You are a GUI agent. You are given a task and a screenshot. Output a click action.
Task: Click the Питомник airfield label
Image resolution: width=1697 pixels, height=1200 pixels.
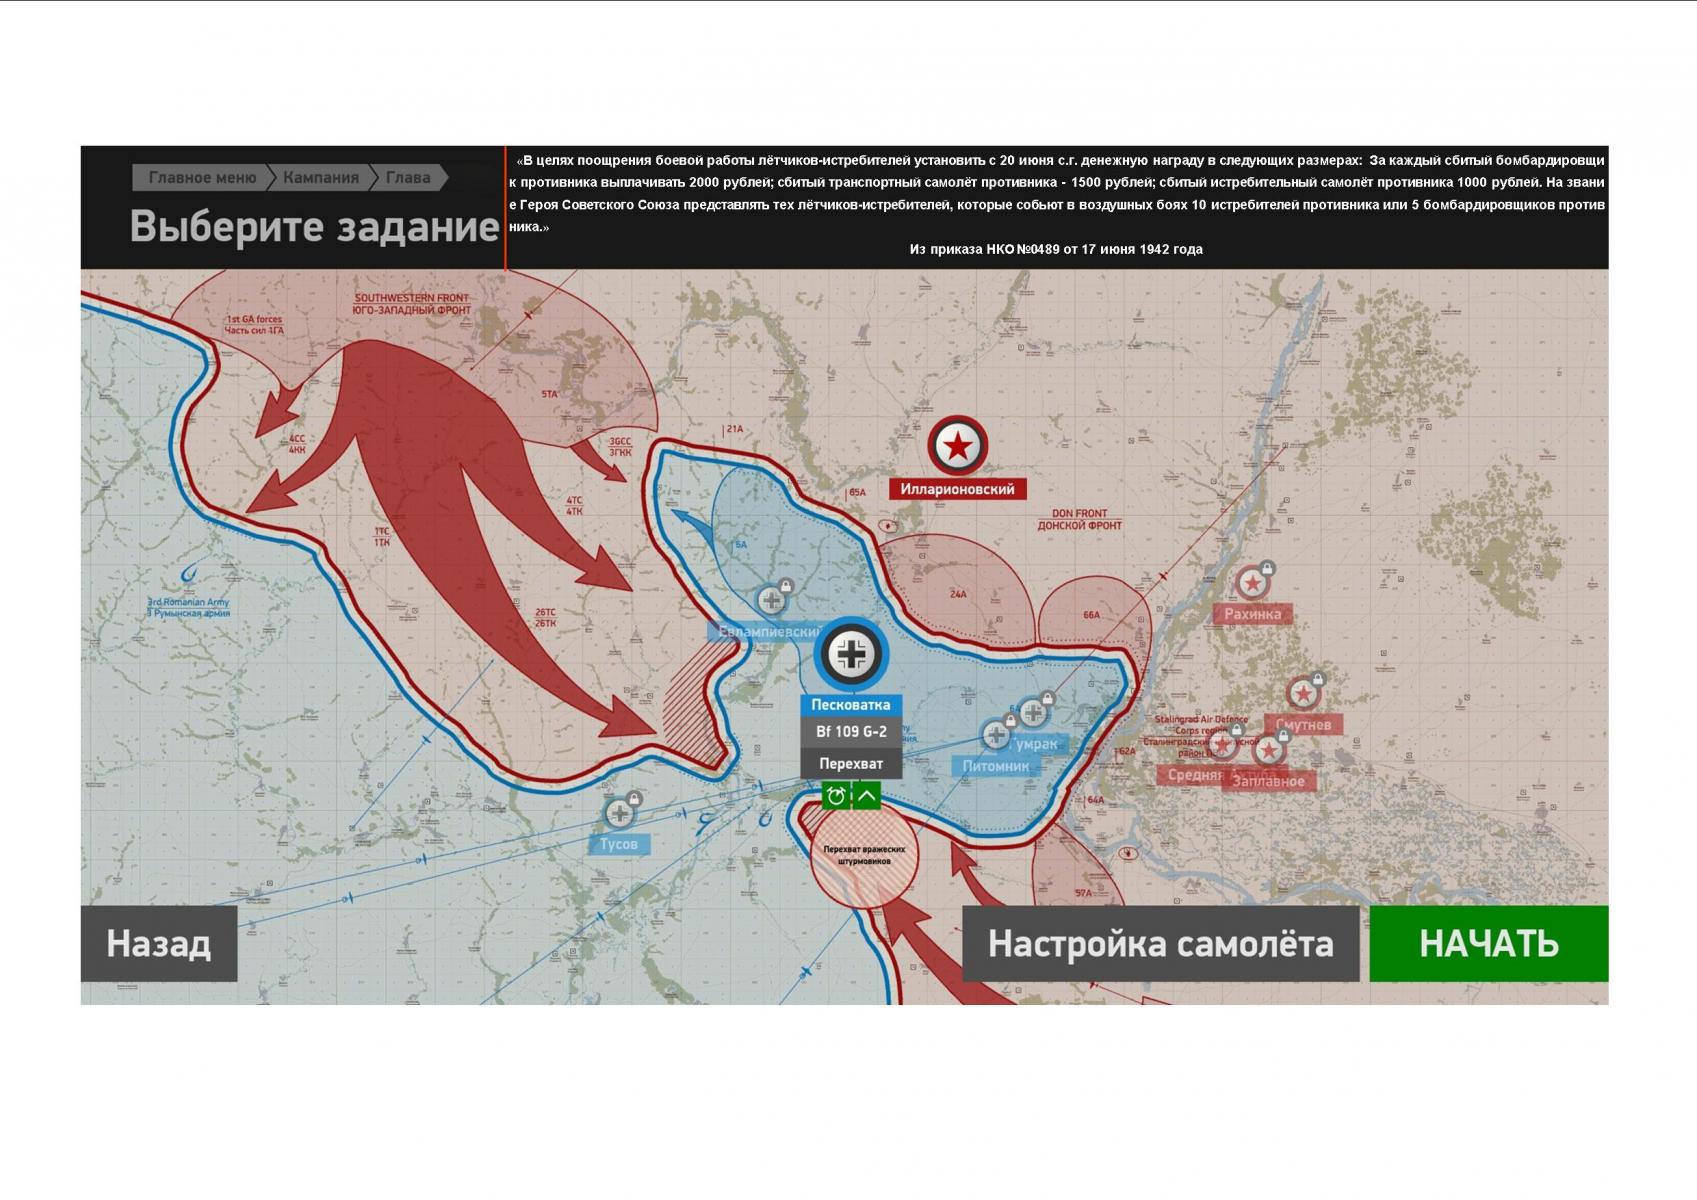tap(996, 766)
